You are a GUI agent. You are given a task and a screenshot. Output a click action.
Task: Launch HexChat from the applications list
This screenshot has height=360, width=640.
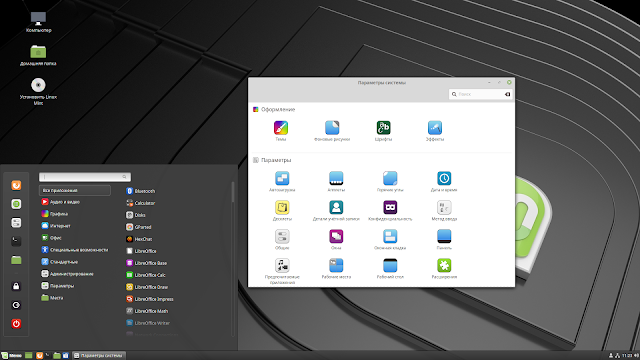[x=139, y=239]
